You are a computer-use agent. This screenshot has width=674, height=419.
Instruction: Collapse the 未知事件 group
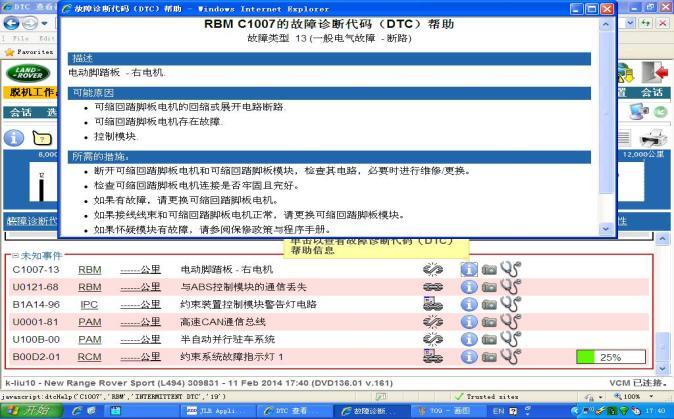(x=15, y=256)
